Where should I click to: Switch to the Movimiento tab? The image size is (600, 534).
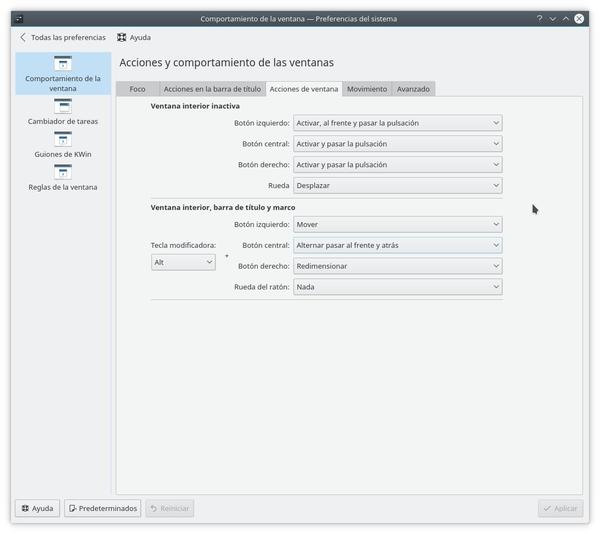(367, 89)
